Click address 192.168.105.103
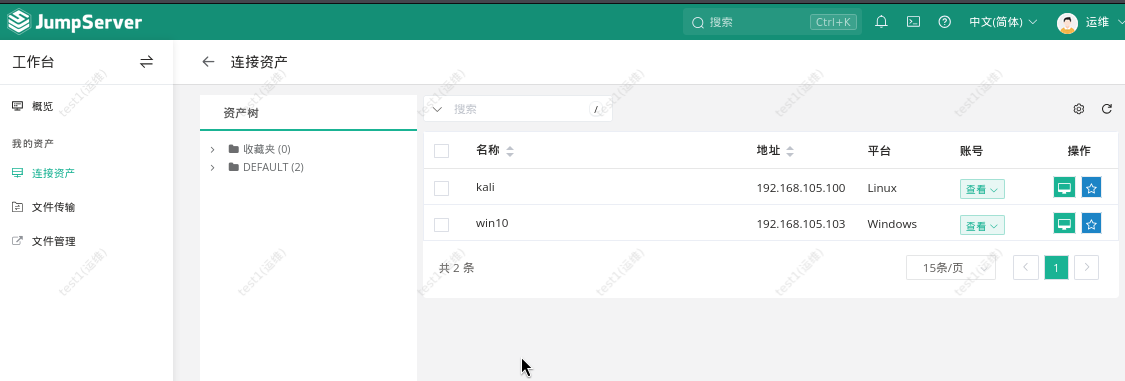Image resolution: width=1125 pixels, height=381 pixels. coord(801,224)
